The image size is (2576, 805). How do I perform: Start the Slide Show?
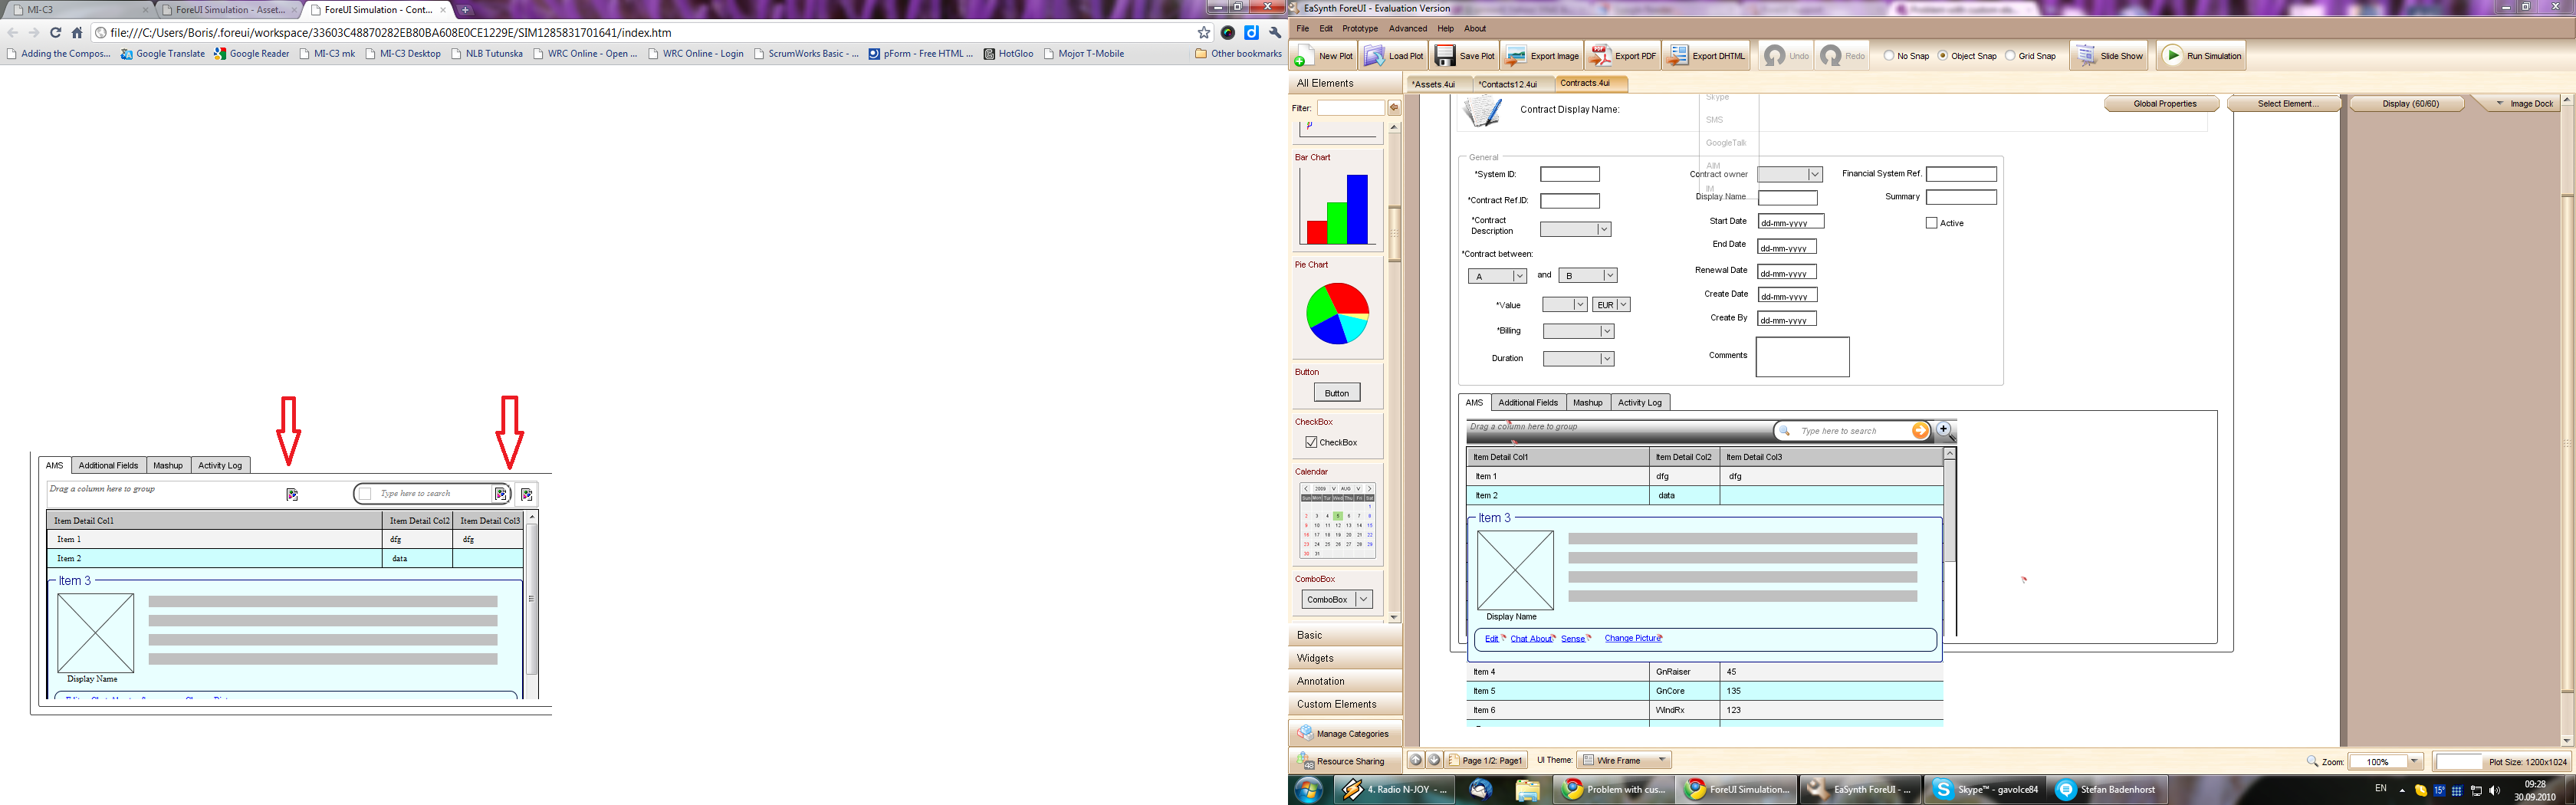[x=2109, y=56]
